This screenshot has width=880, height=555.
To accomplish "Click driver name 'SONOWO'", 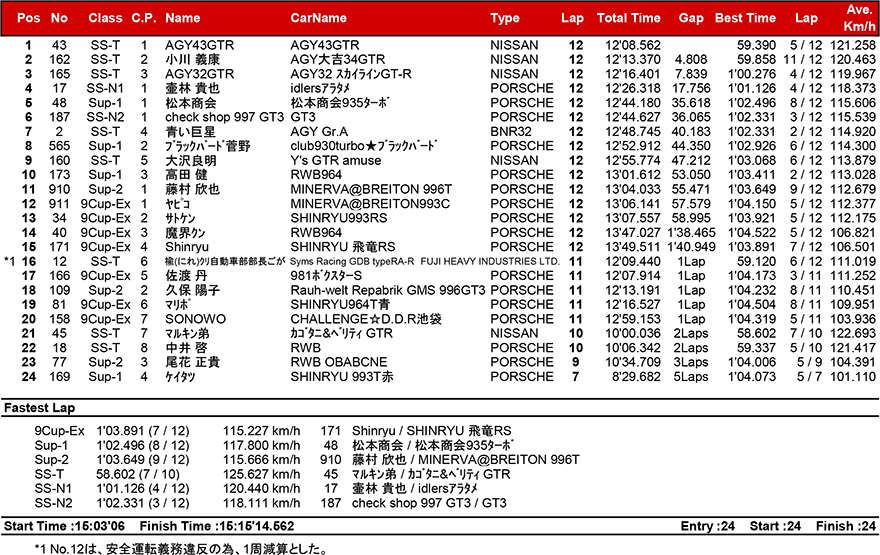I will click(195, 319).
